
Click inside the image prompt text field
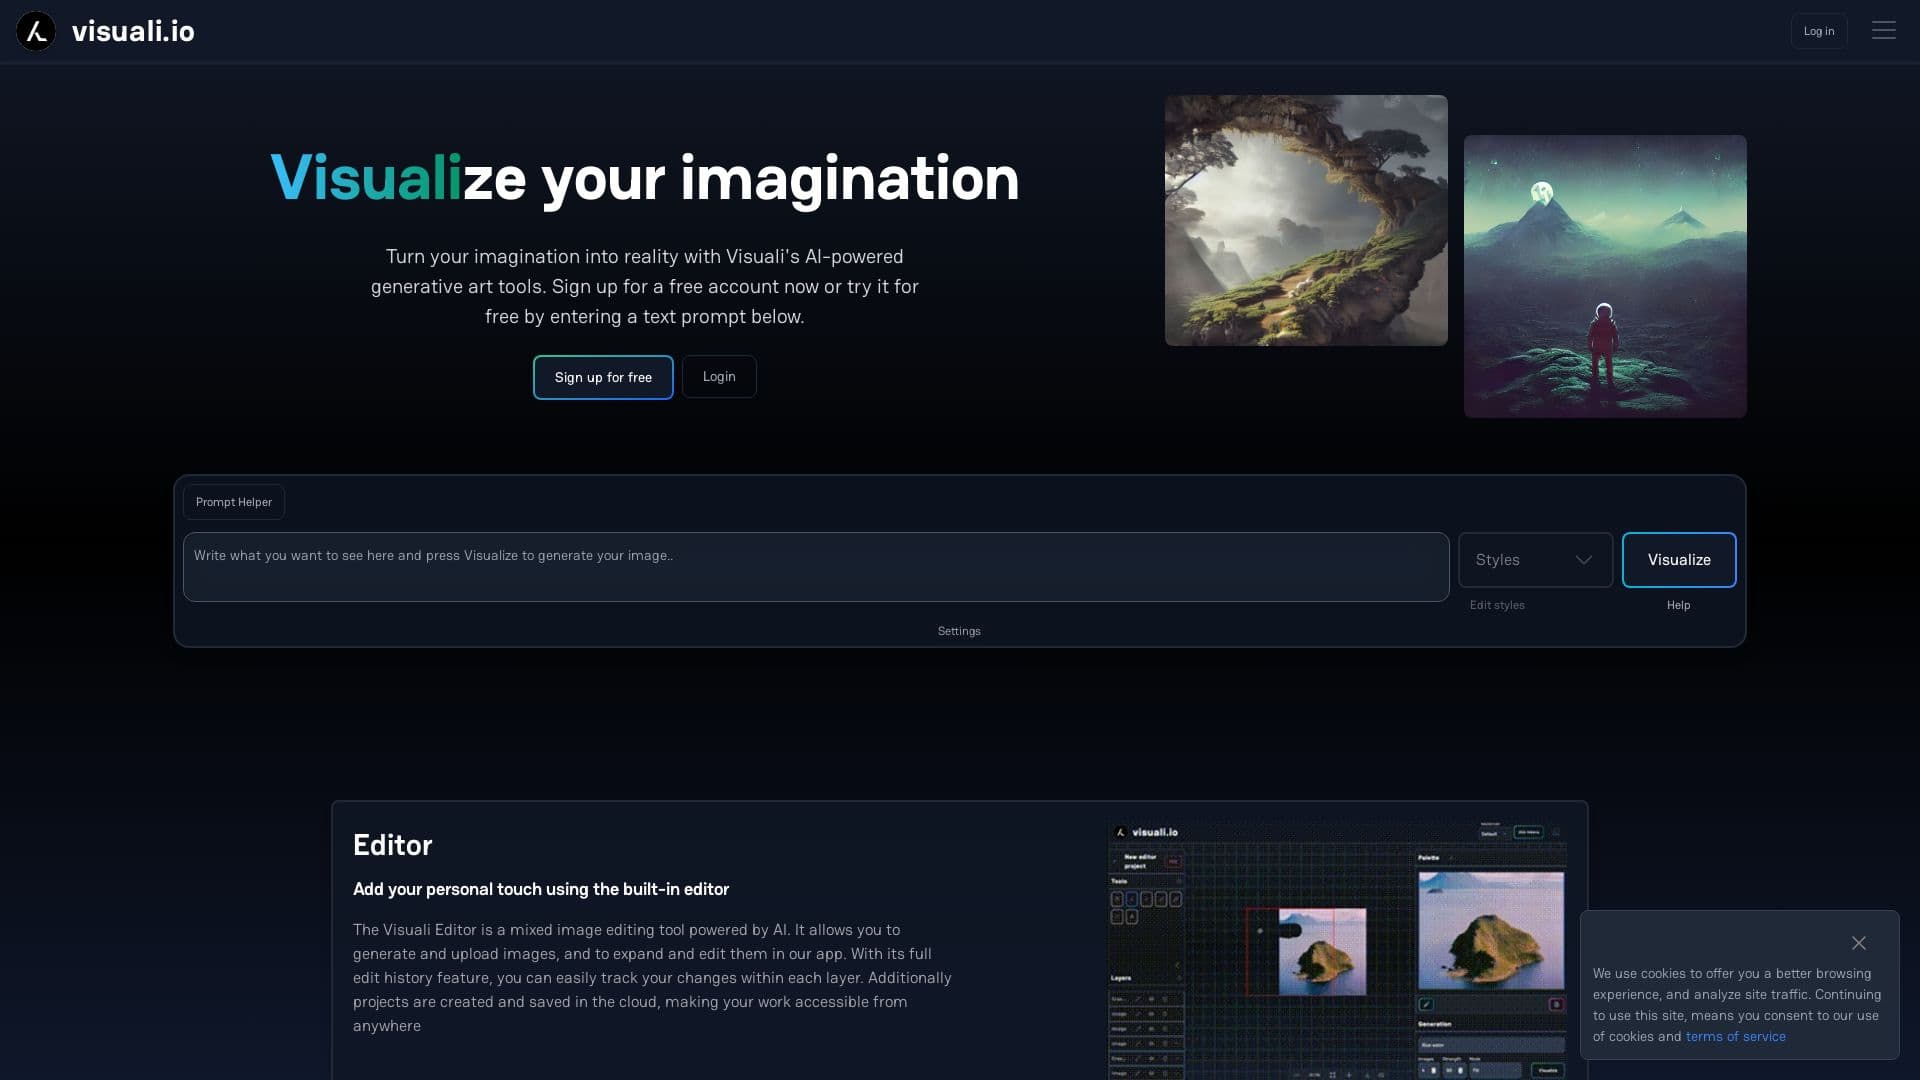pyautogui.click(x=815, y=566)
